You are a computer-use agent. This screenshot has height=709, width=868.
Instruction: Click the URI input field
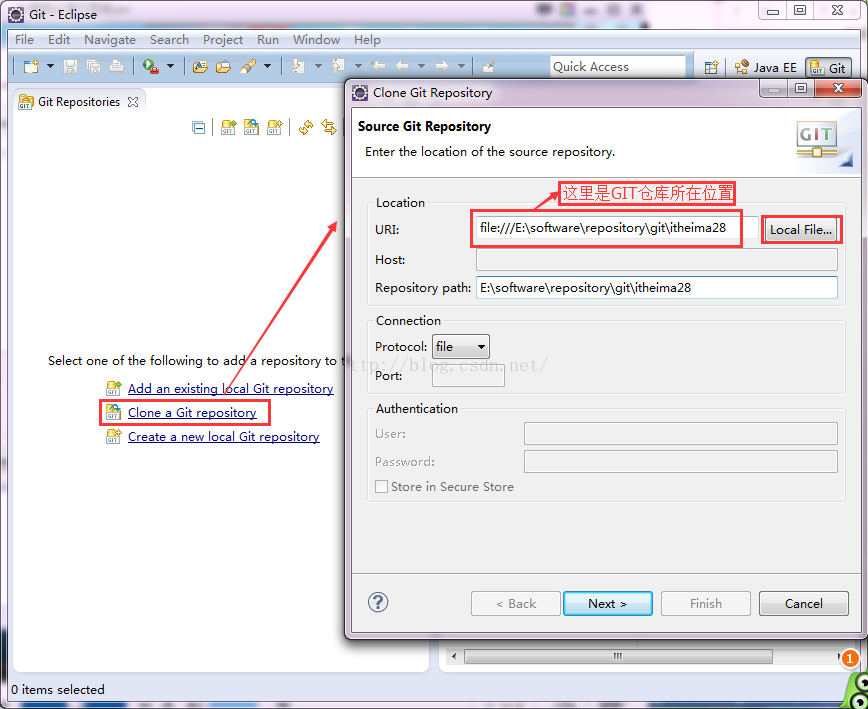click(617, 228)
